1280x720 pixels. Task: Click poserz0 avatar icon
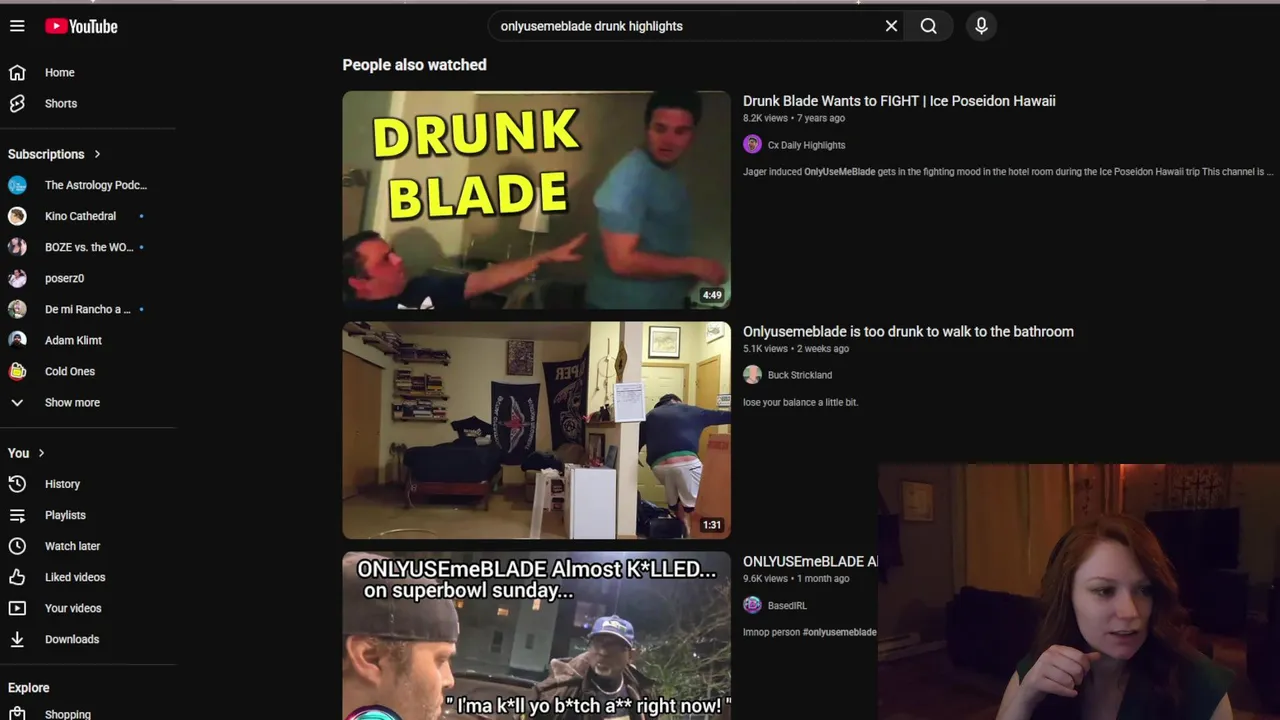point(17,278)
